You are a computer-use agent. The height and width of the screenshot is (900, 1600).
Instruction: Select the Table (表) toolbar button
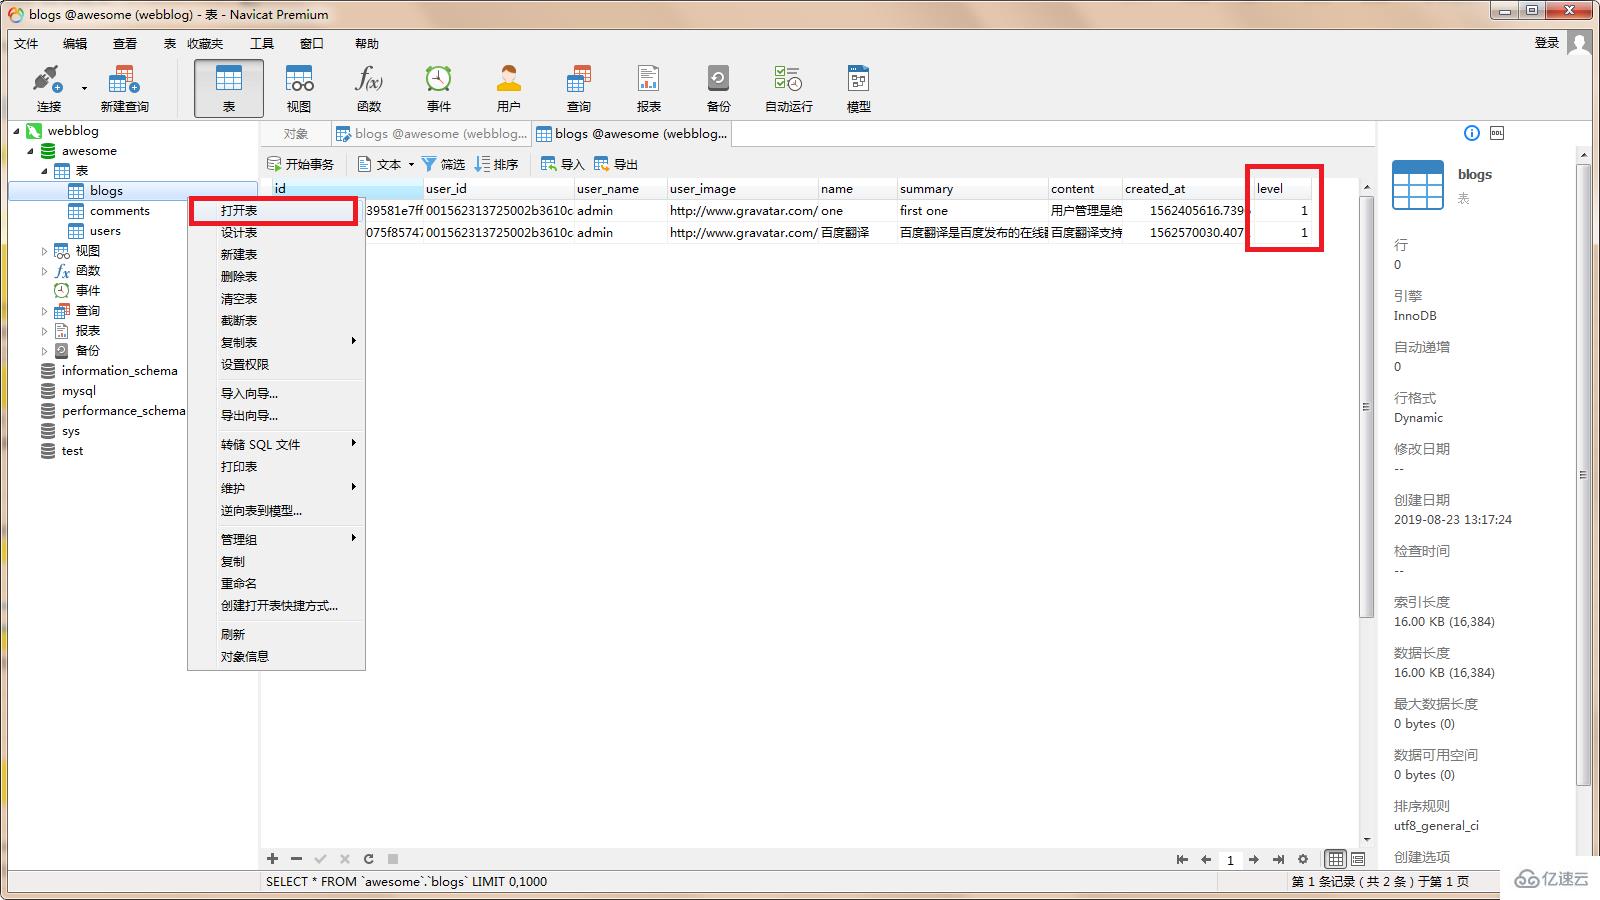coord(228,88)
